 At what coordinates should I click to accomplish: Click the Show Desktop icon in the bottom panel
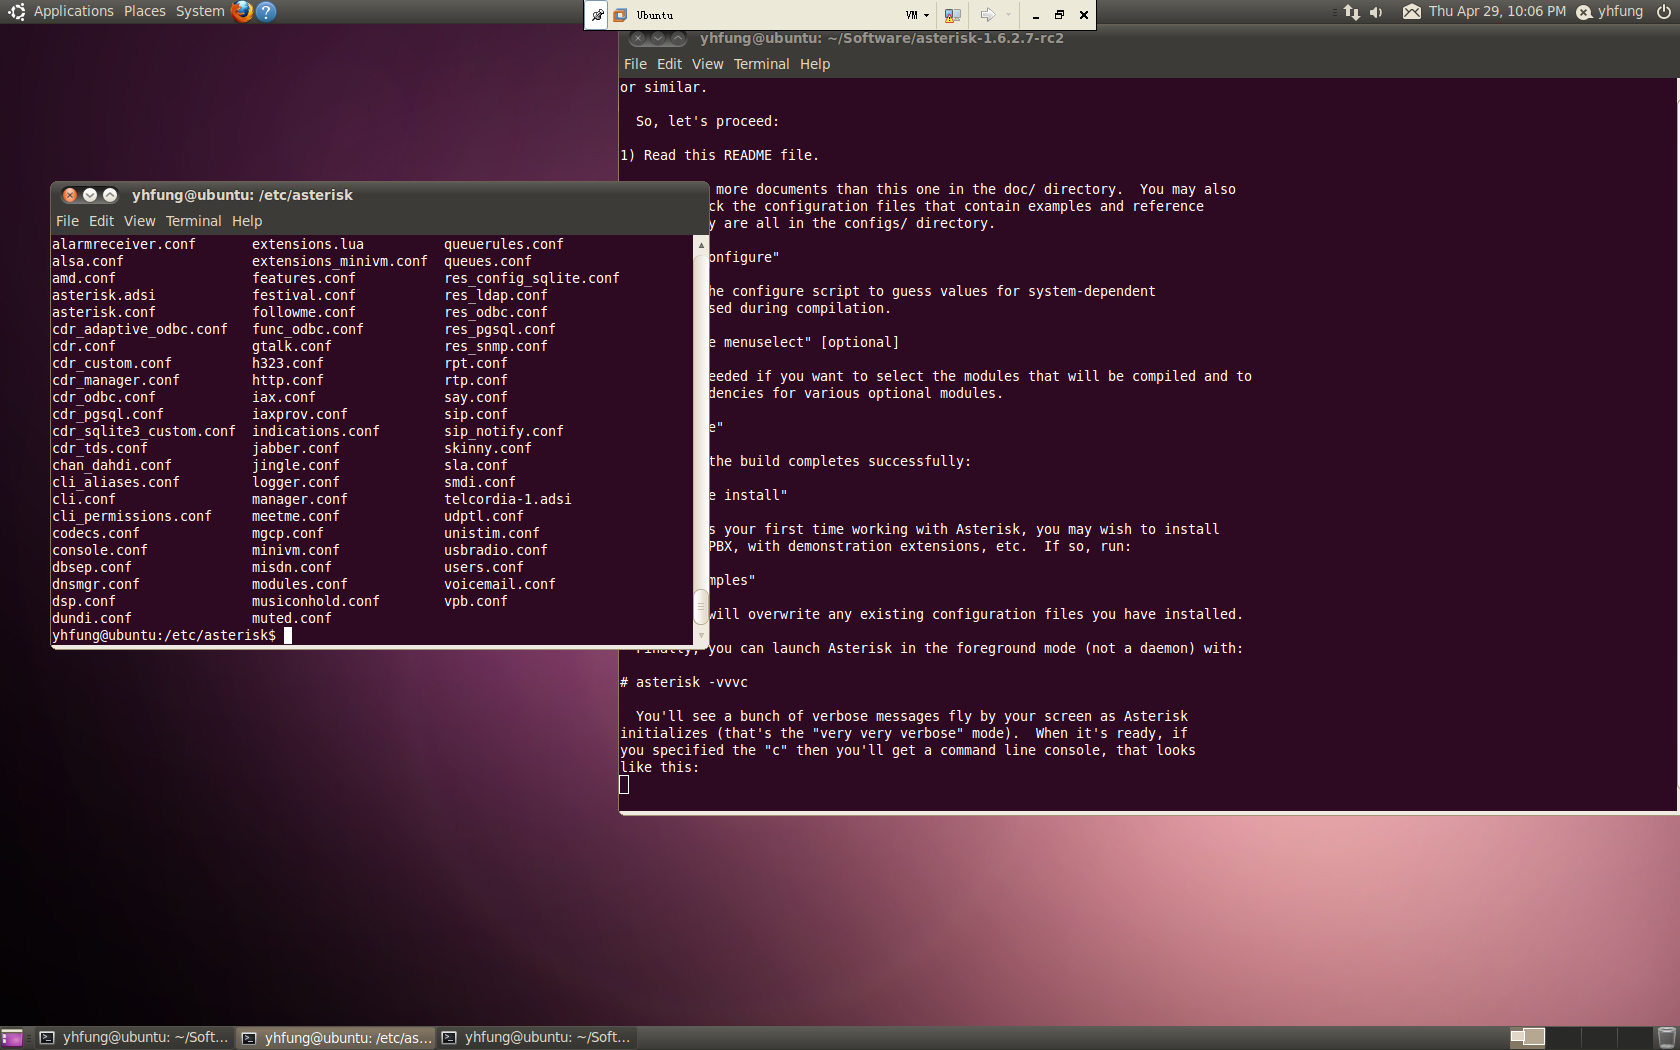click(x=12, y=1038)
